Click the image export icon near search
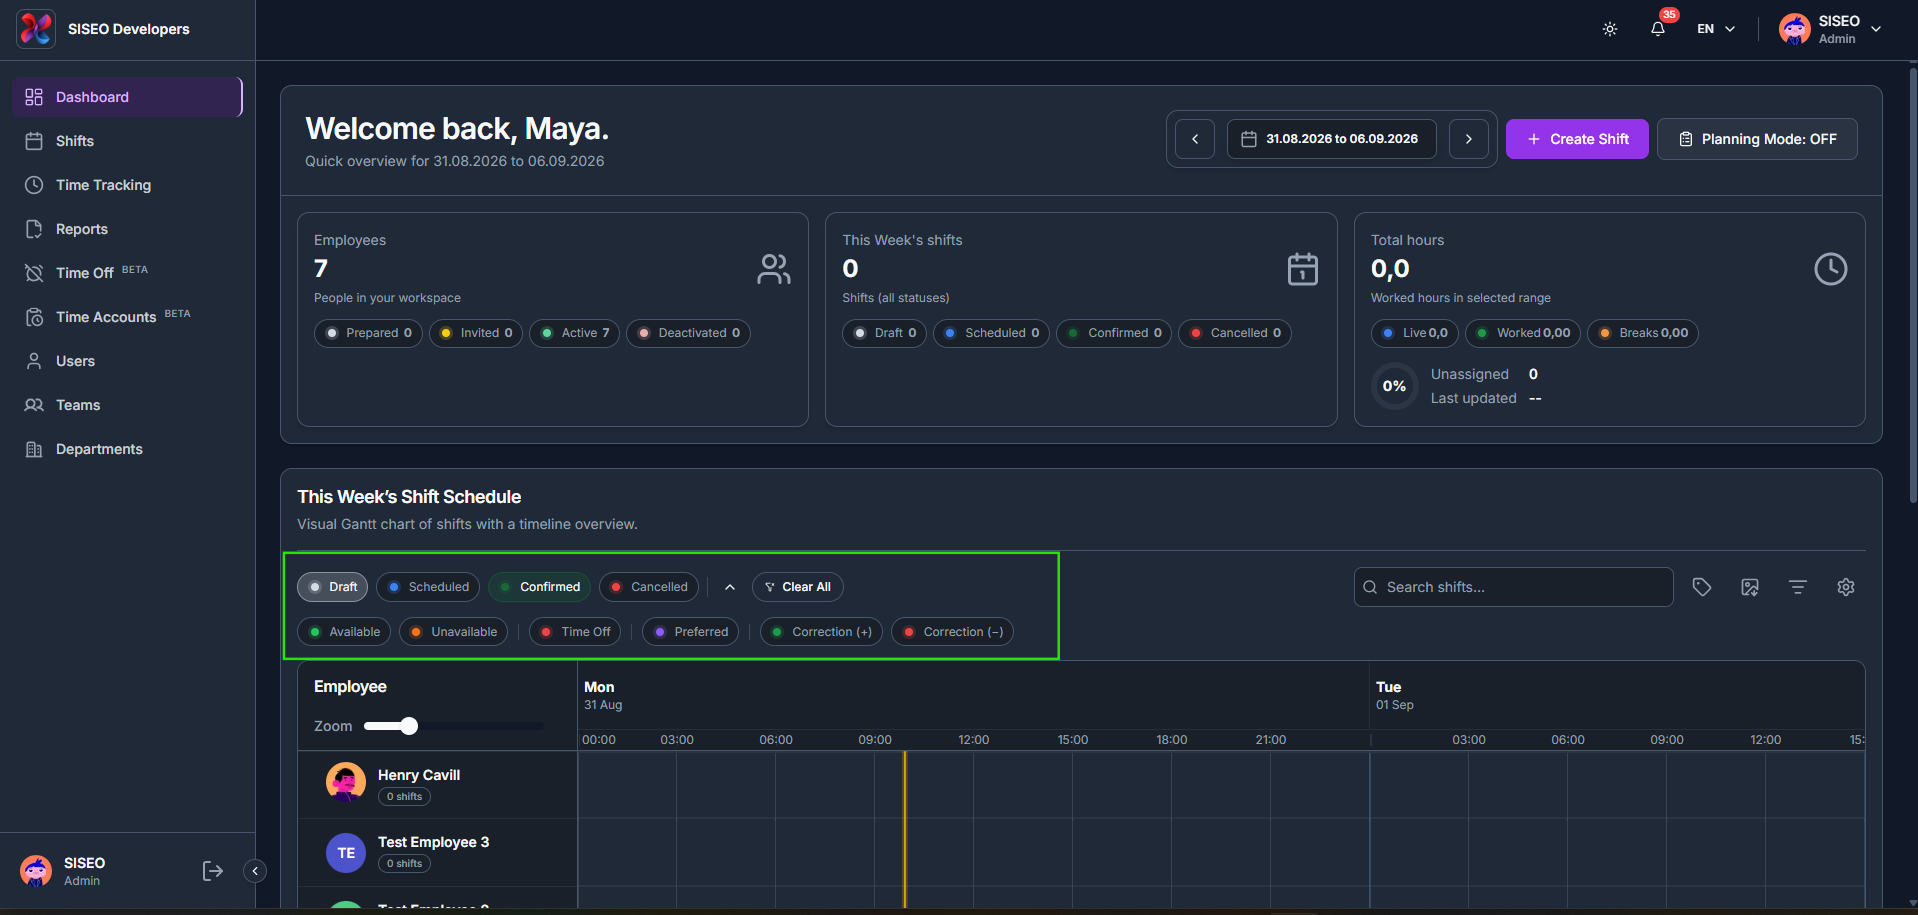The image size is (1918, 915). tap(1750, 587)
